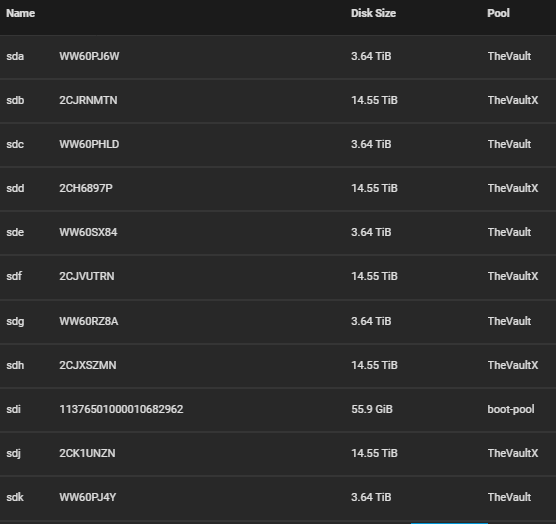Image resolution: width=556 pixels, height=524 pixels.
Task: Sort by the Name column header
Action: (21, 13)
